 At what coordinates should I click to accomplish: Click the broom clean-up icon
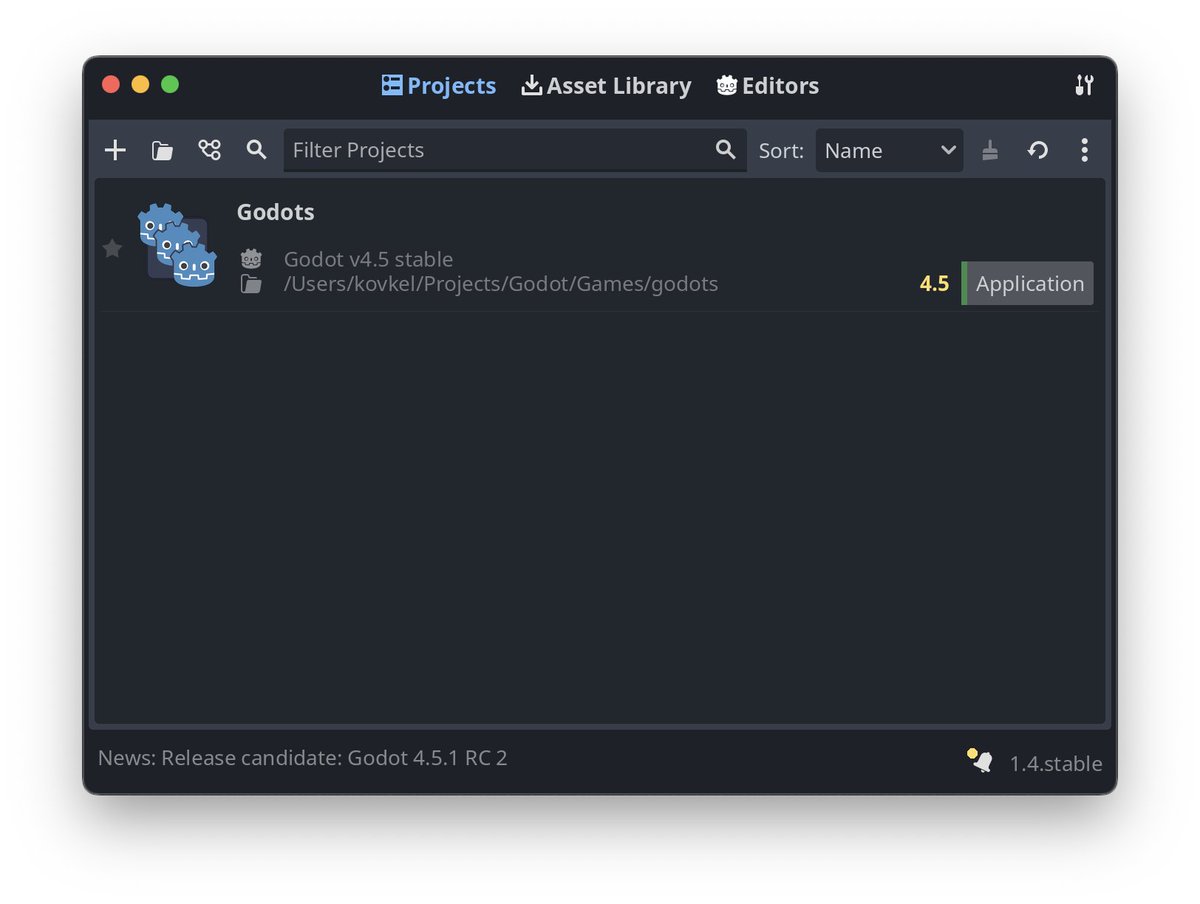point(990,150)
